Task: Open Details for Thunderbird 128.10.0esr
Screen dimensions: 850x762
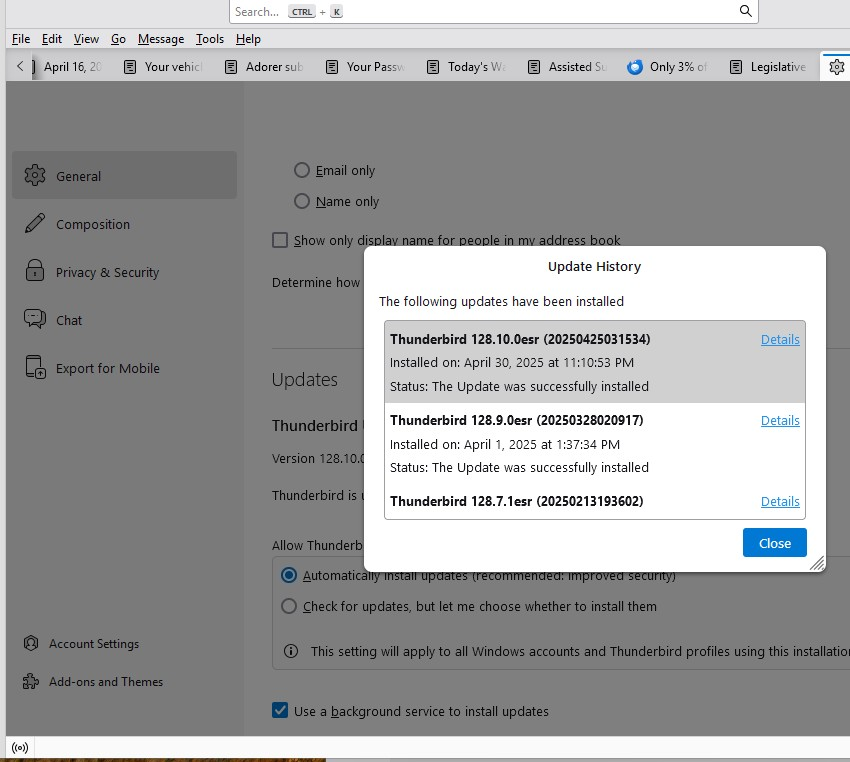Action: (780, 339)
